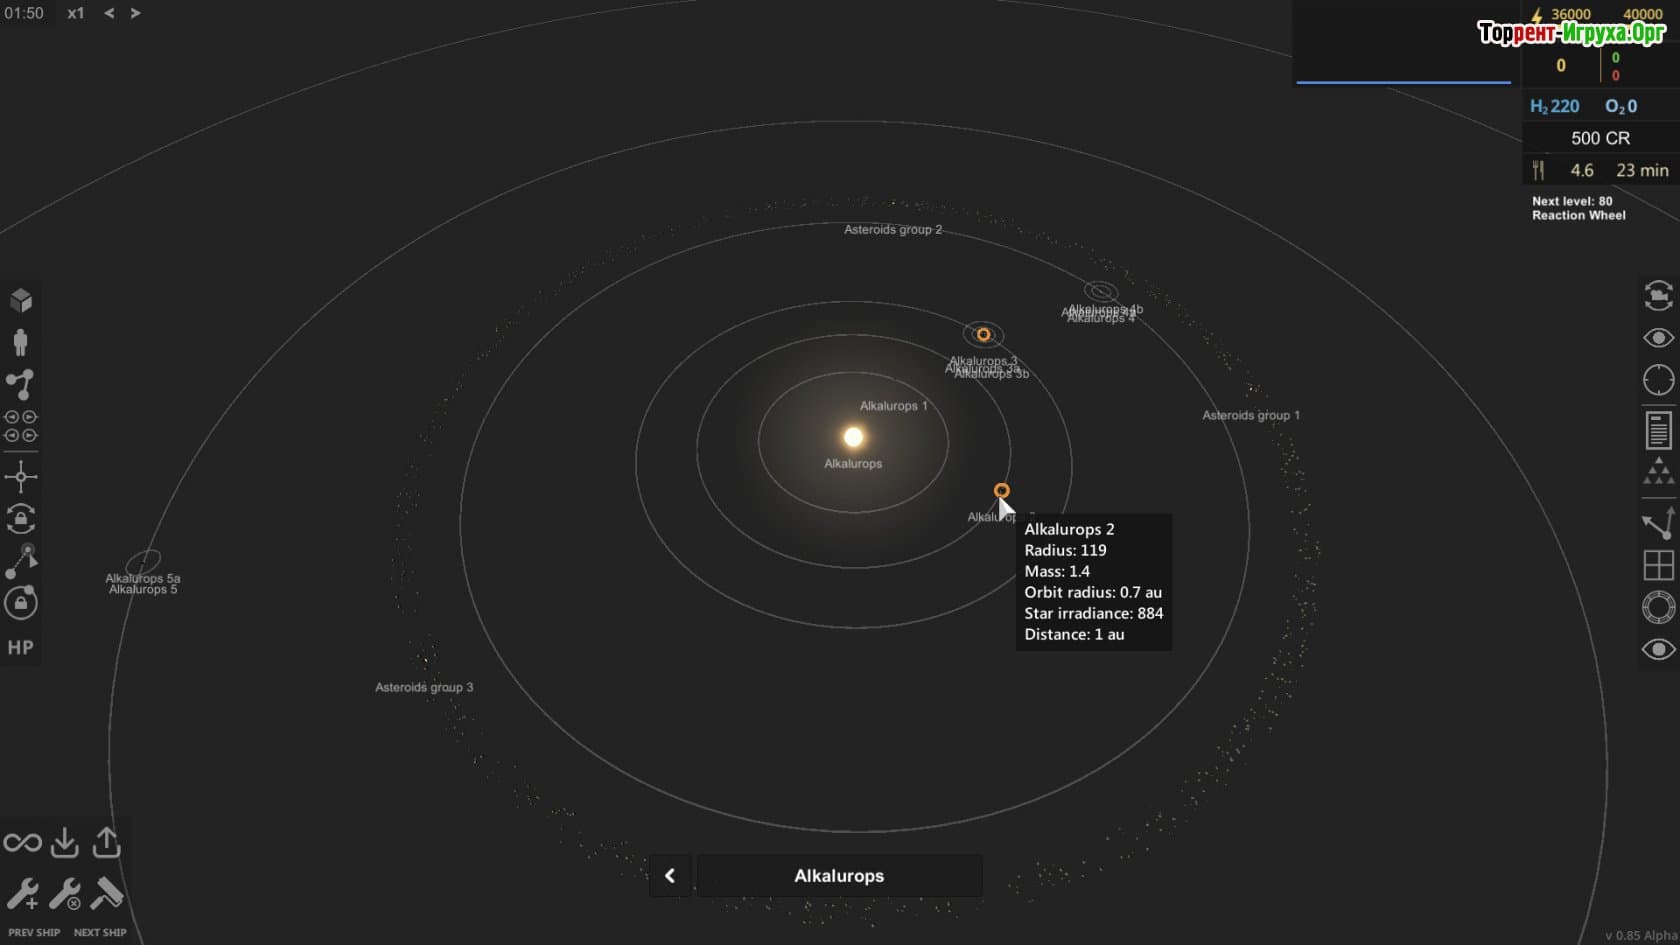Click the 500 CR credits readout
The width and height of the screenshot is (1680, 945).
tap(1600, 138)
